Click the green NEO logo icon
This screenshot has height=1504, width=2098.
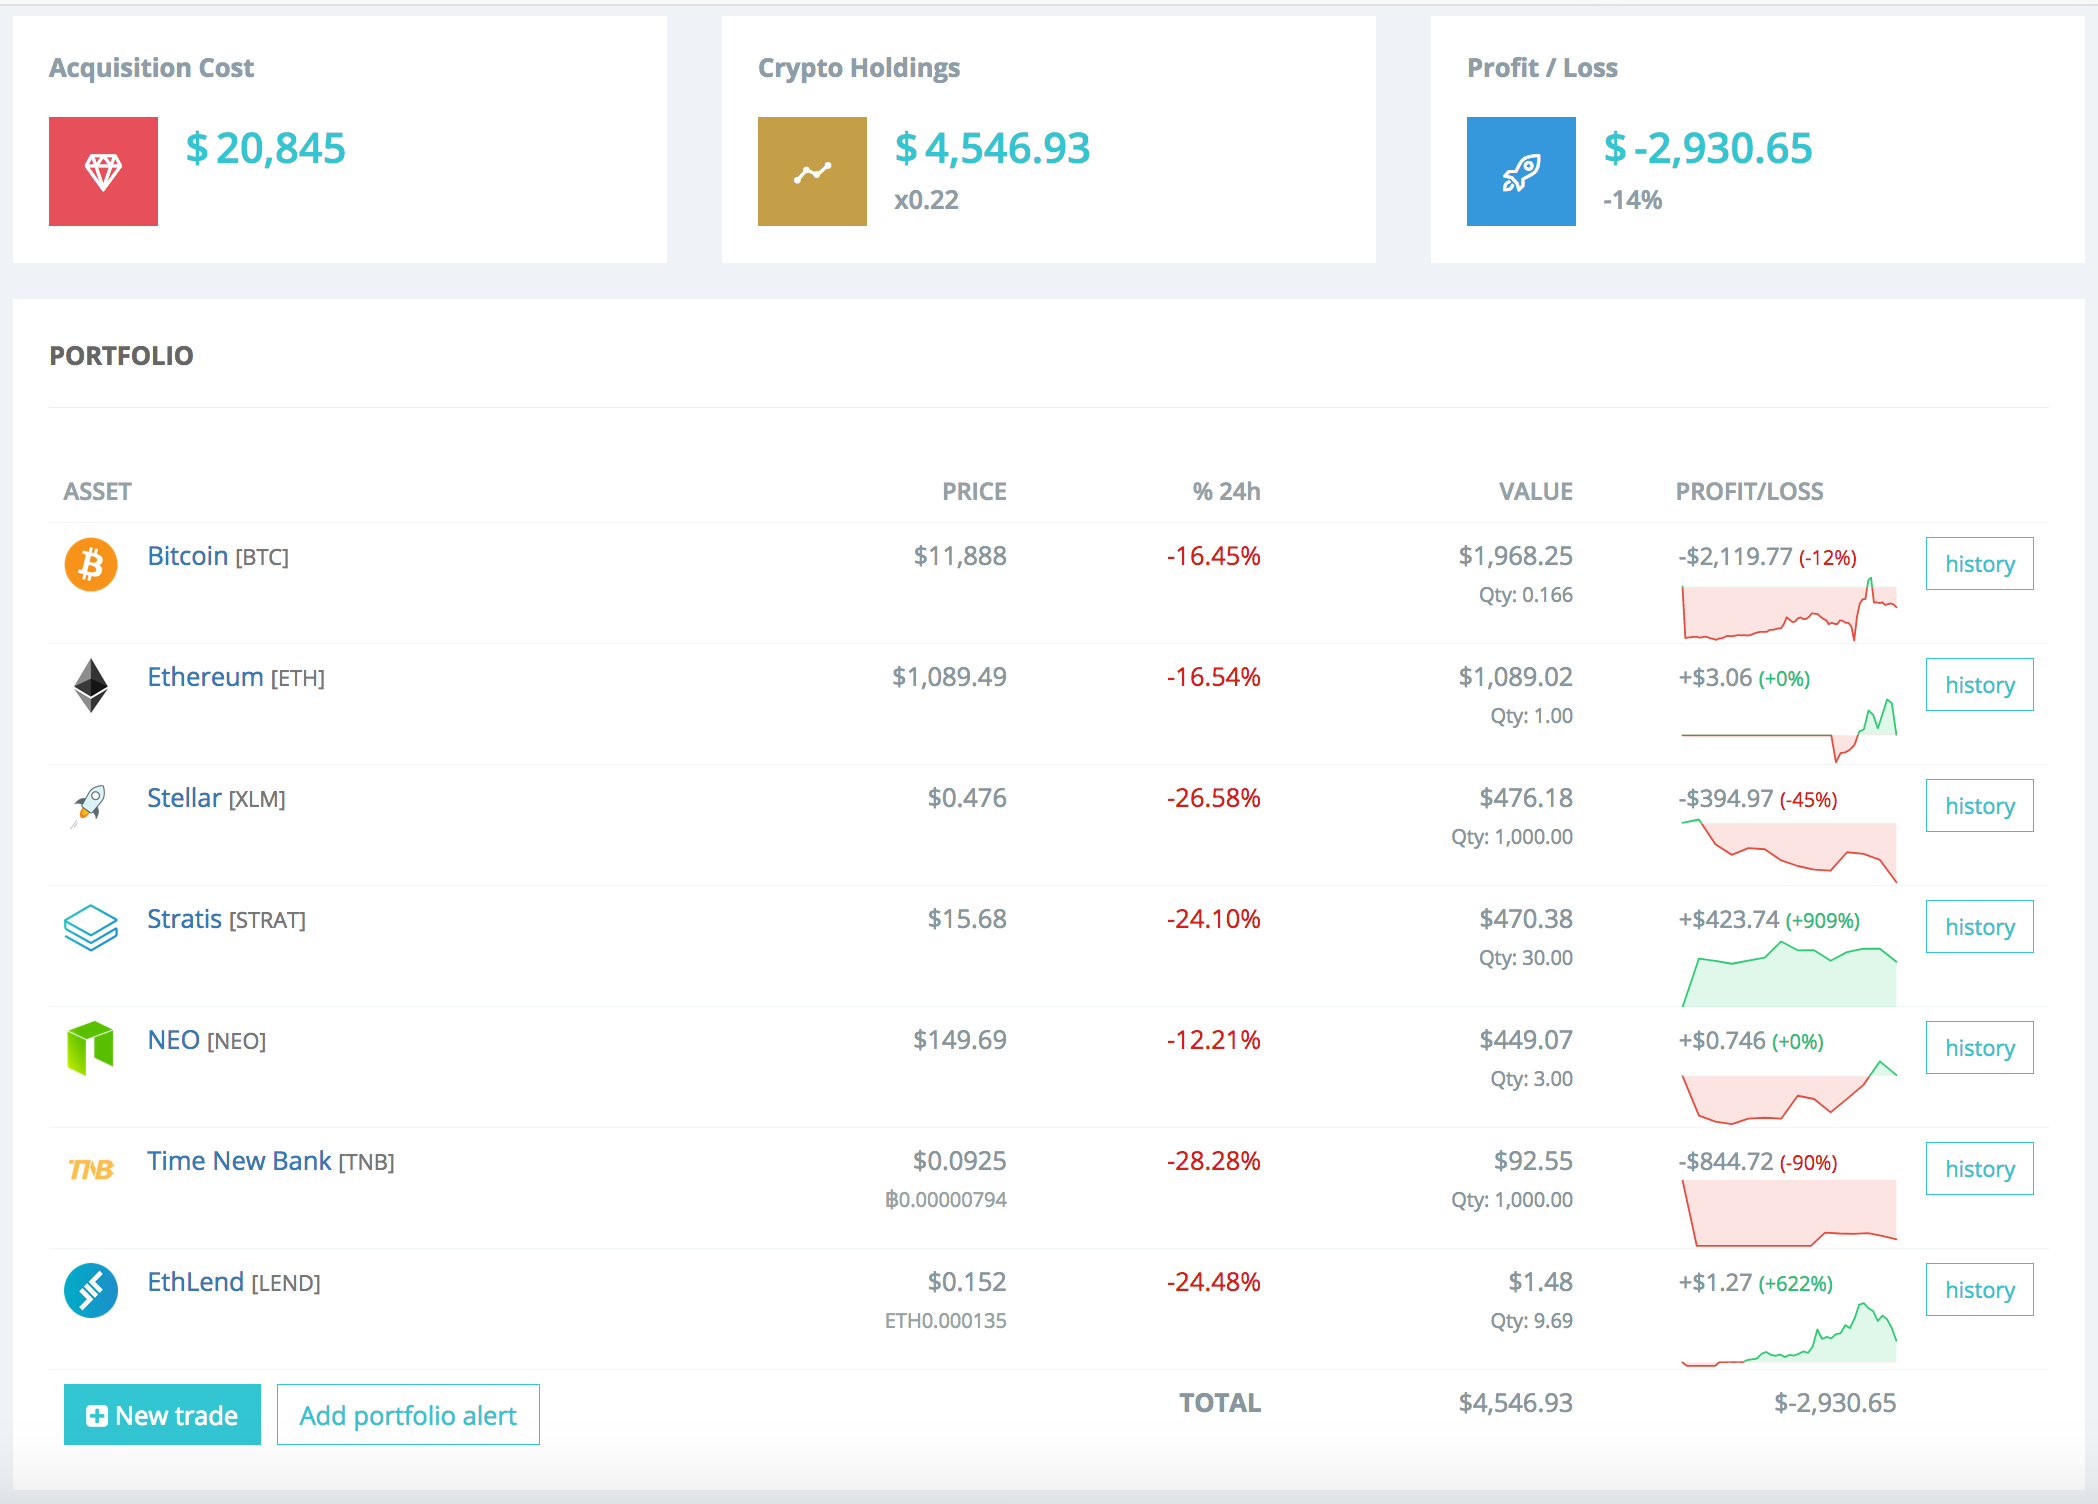point(91,1047)
